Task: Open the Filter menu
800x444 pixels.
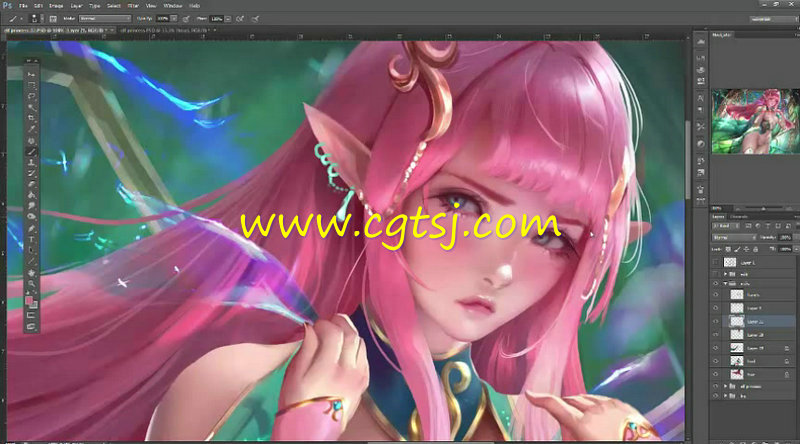Action: point(133,6)
